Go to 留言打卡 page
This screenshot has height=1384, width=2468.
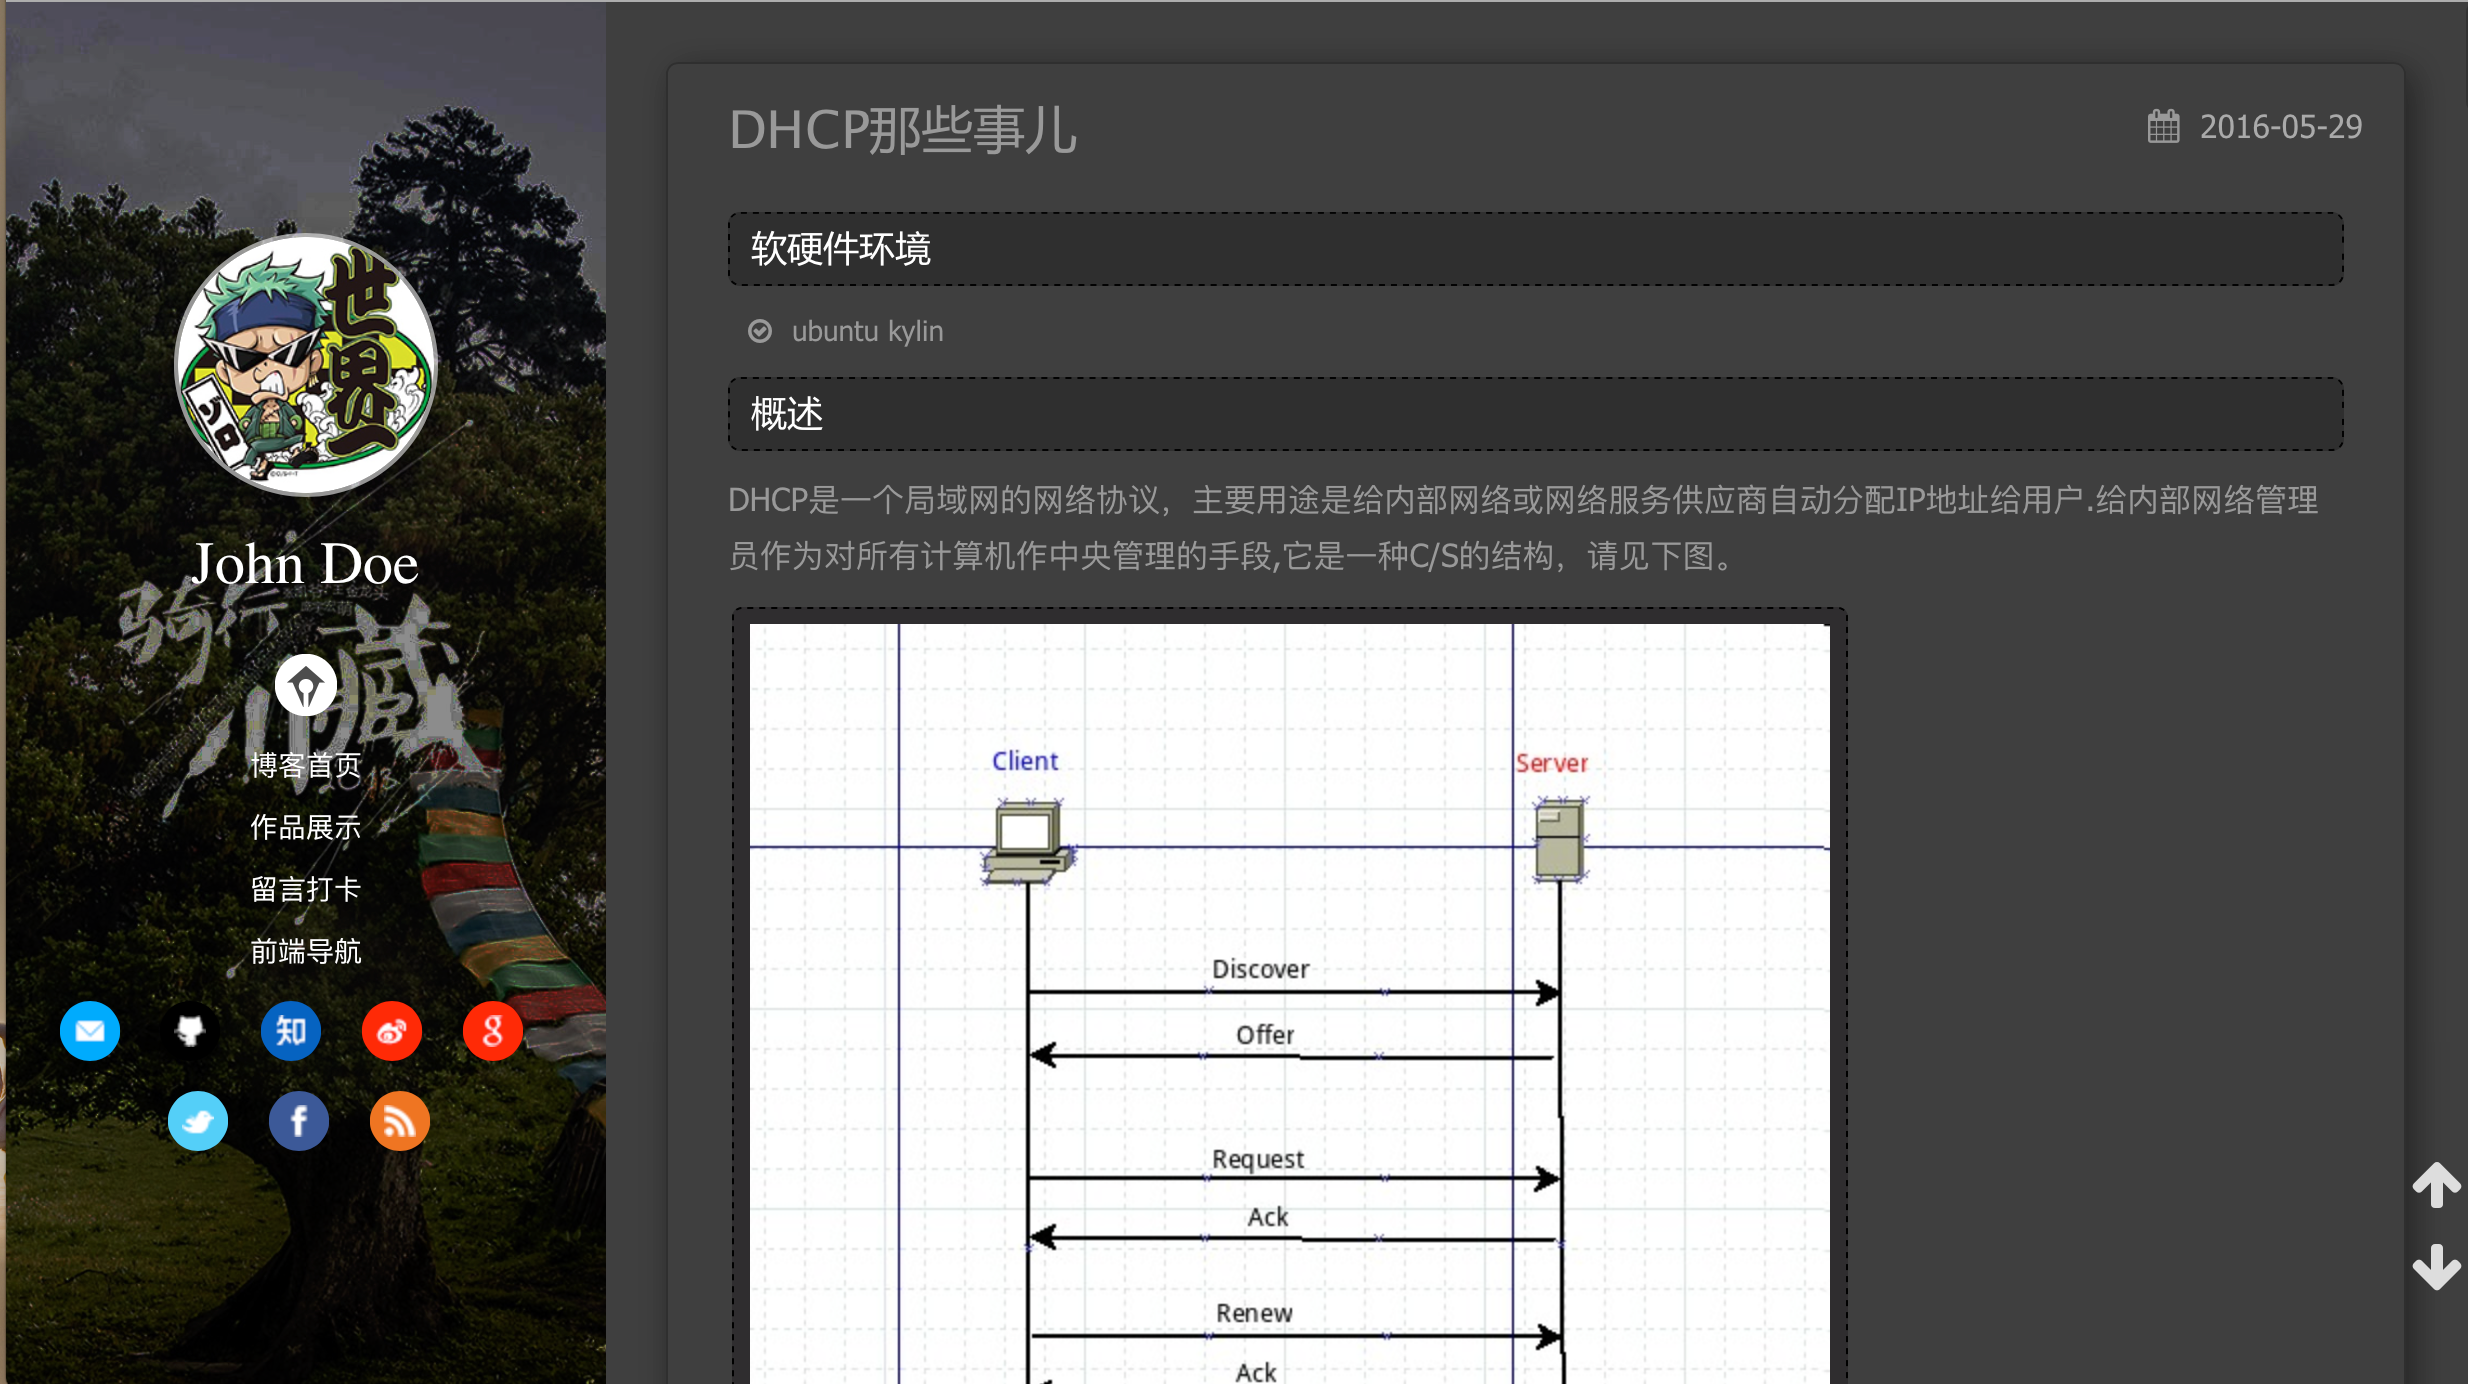click(305, 890)
